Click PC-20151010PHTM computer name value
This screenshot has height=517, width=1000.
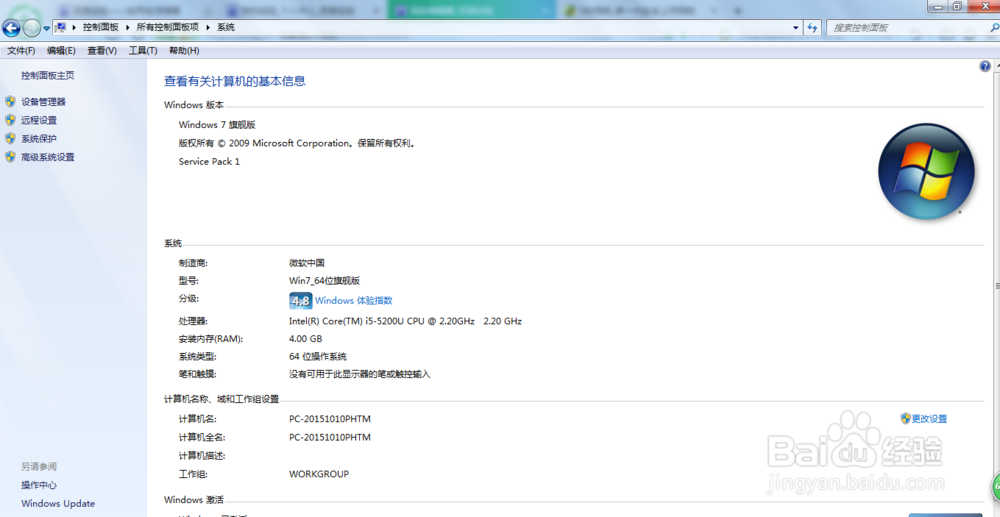[x=330, y=419]
